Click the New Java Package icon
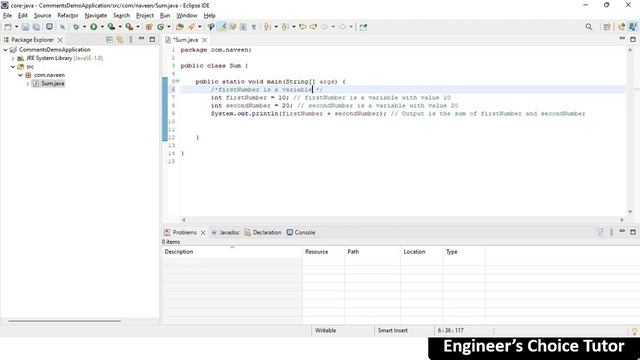 pos(149,27)
